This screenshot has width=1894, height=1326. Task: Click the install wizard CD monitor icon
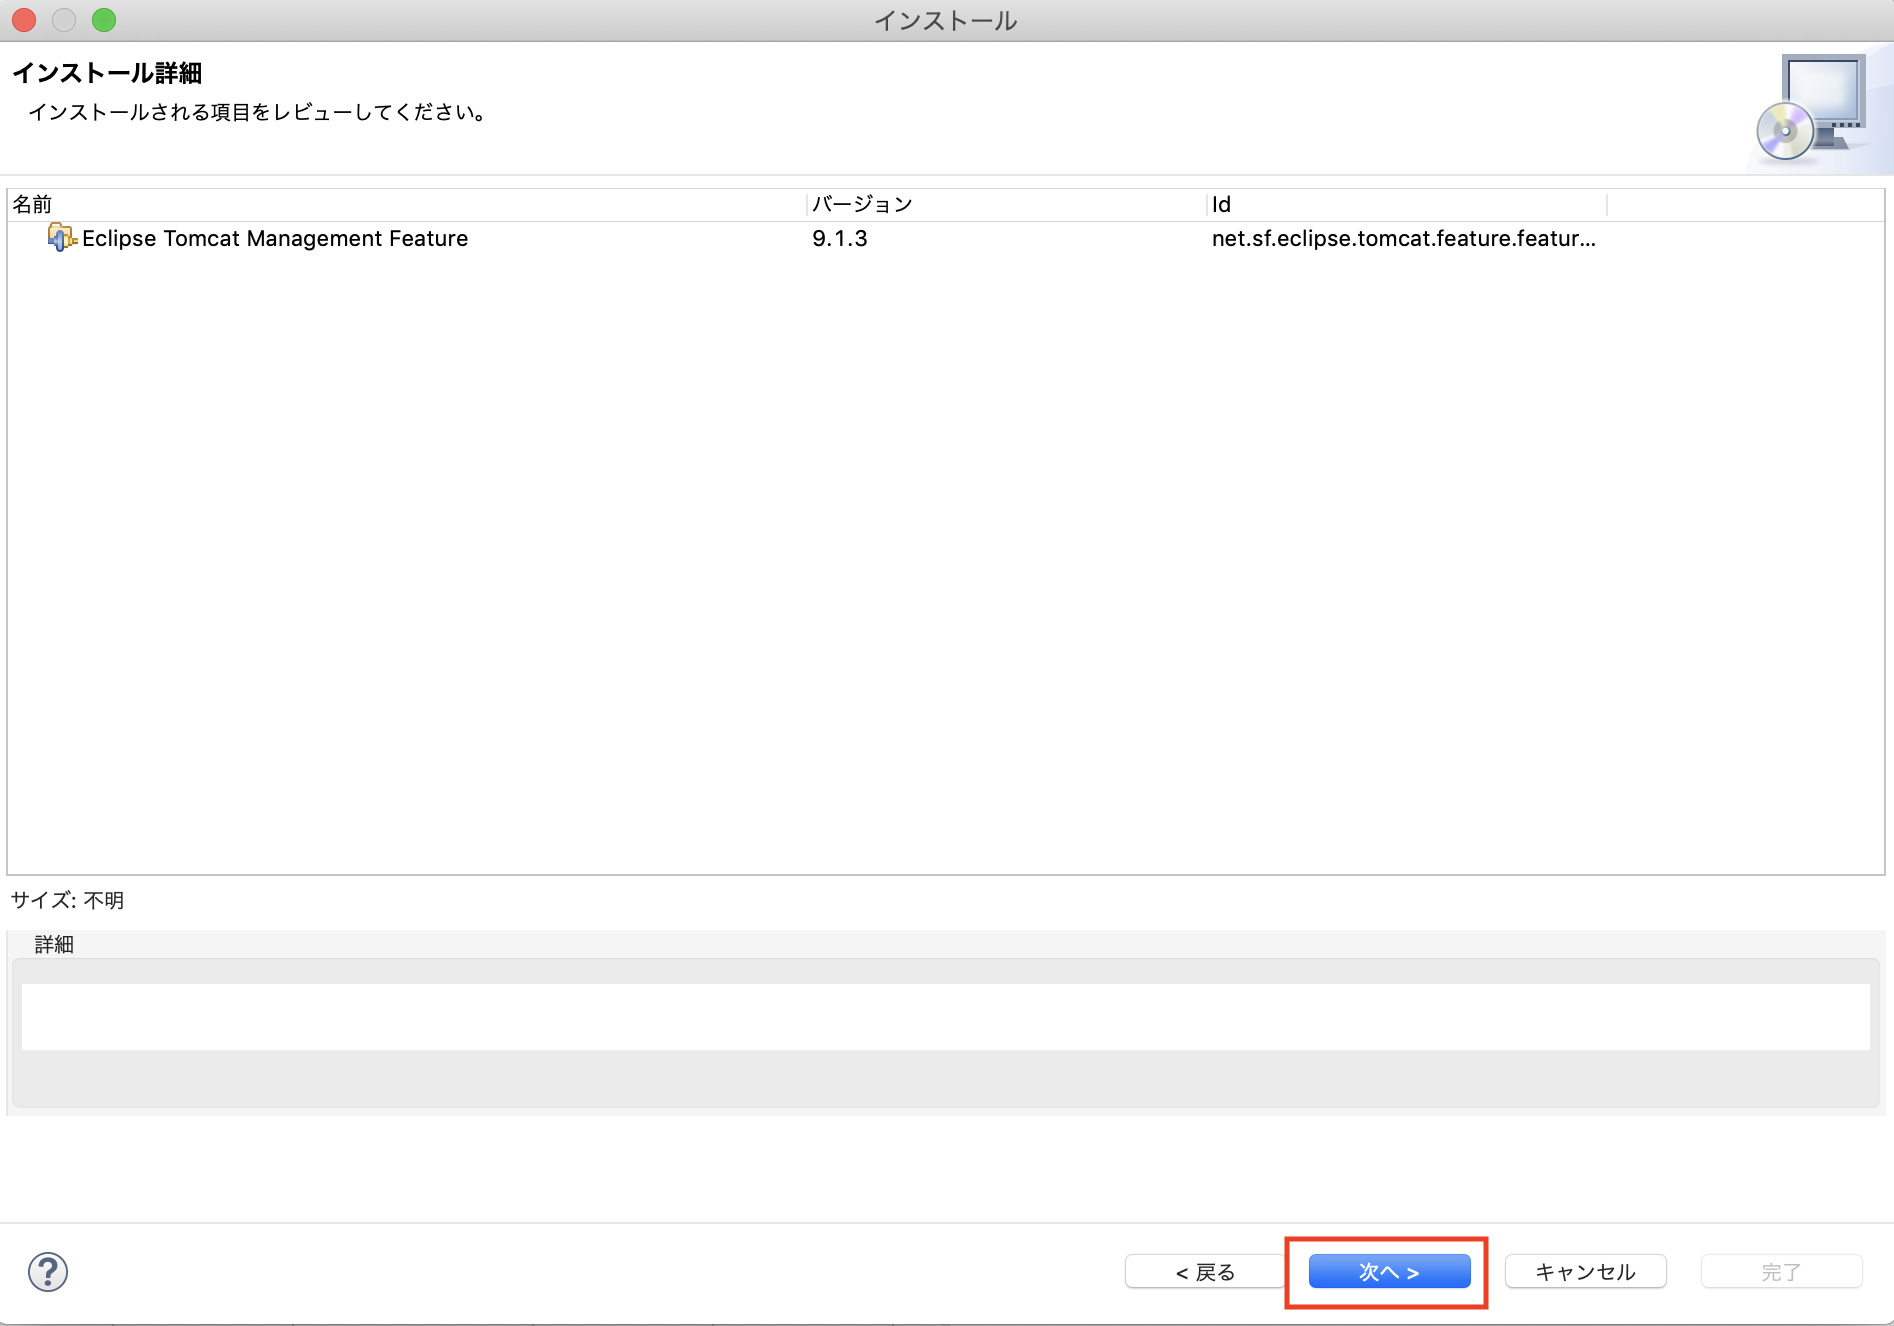(1812, 108)
